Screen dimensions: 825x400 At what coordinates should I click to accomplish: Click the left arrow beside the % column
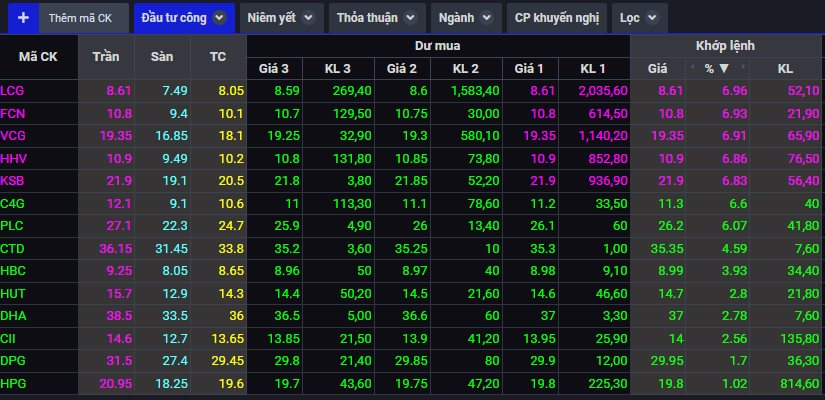[x=692, y=68]
